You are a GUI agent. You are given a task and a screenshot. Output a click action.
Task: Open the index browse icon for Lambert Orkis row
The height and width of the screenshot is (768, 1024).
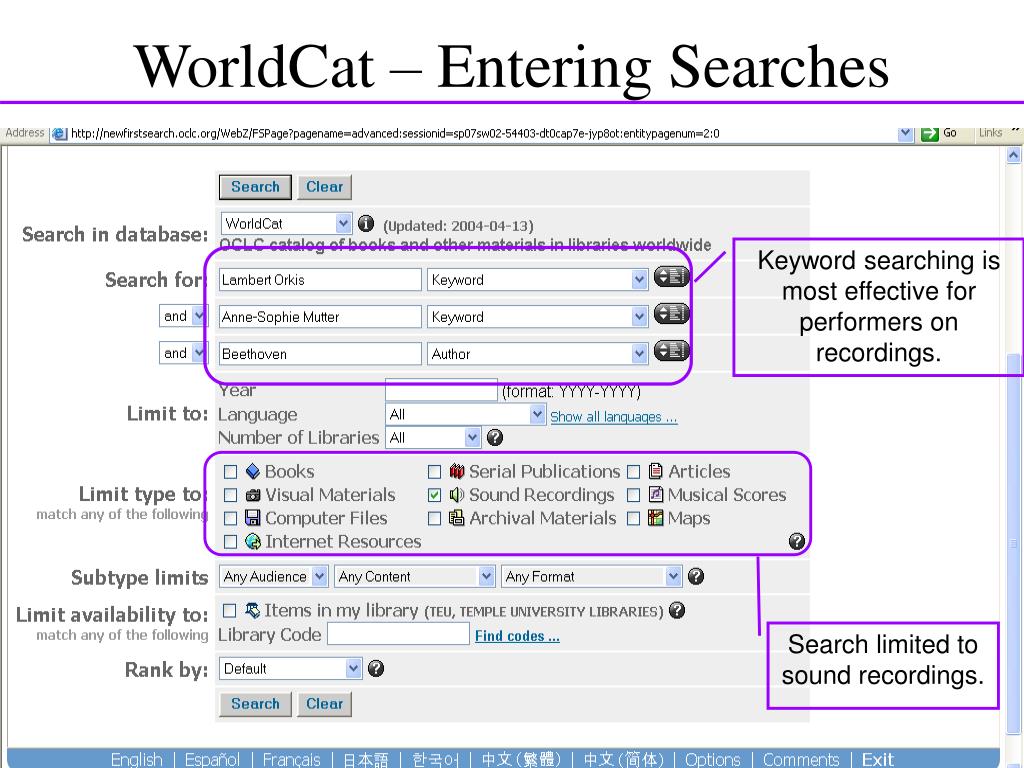coord(671,278)
